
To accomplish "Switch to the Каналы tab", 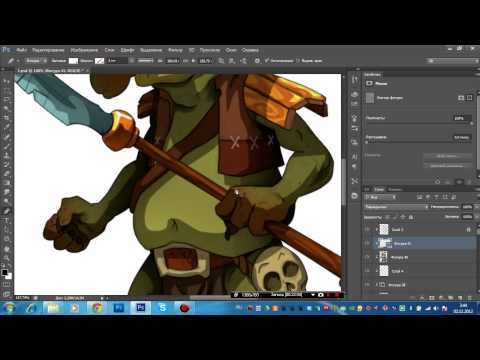I will click(395, 189).
